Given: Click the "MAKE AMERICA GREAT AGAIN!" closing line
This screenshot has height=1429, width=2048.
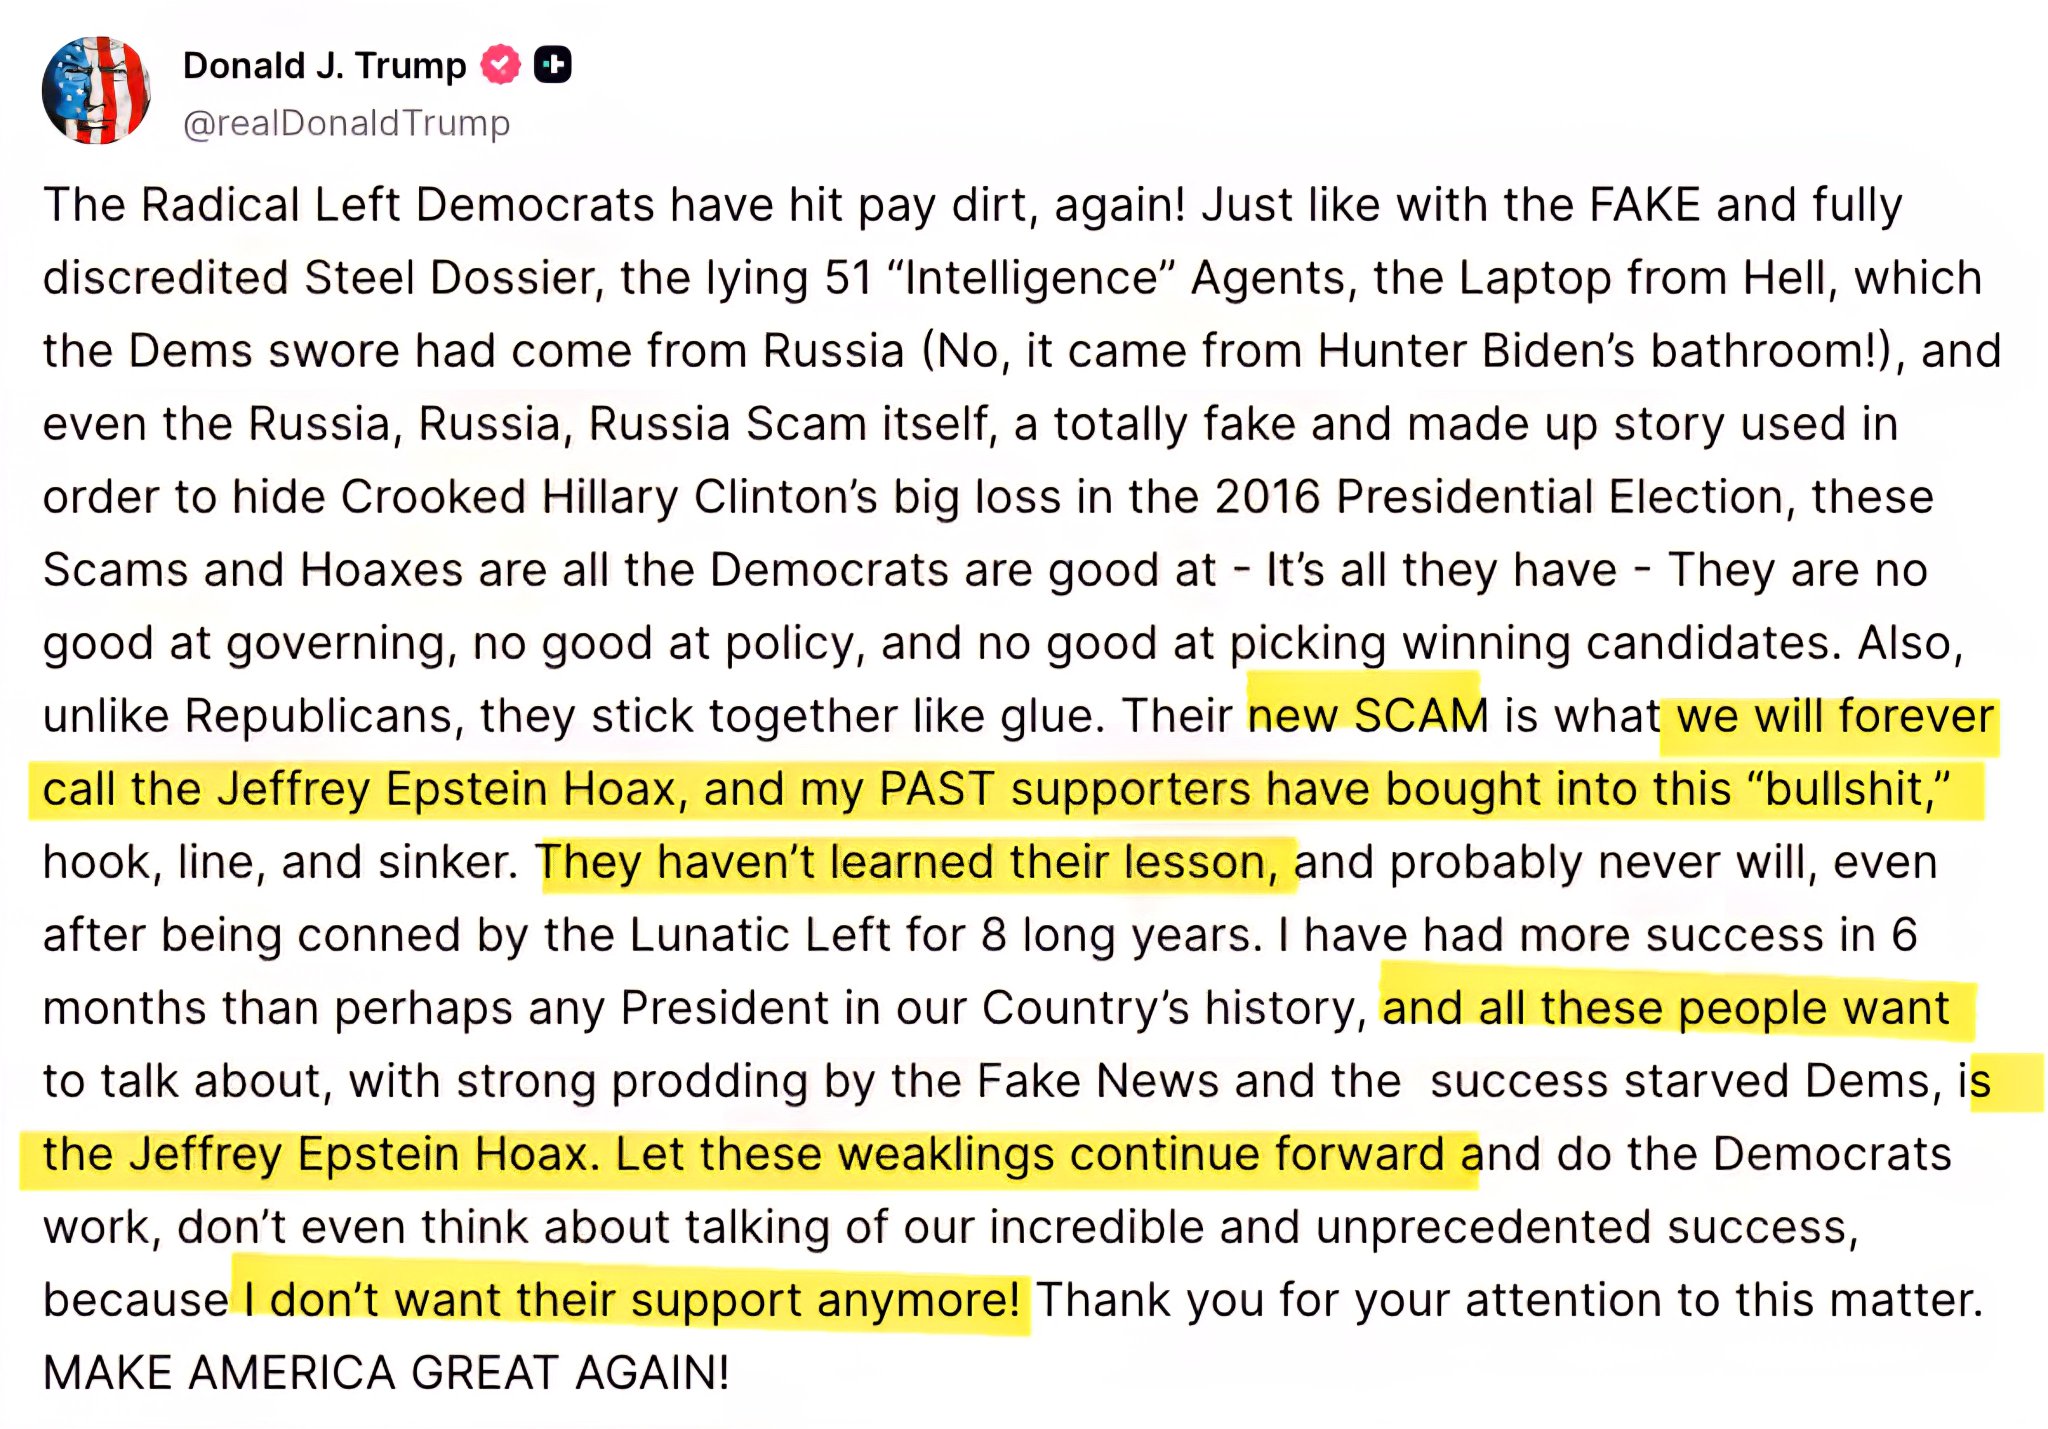Looking at the screenshot, I should click(386, 1373).
